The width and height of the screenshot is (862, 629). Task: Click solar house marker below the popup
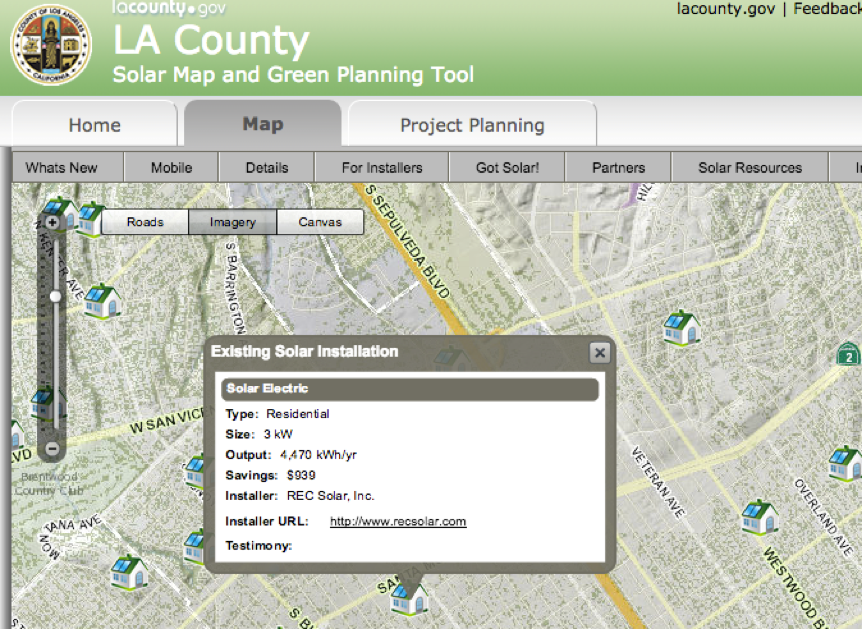pos(409,598)
